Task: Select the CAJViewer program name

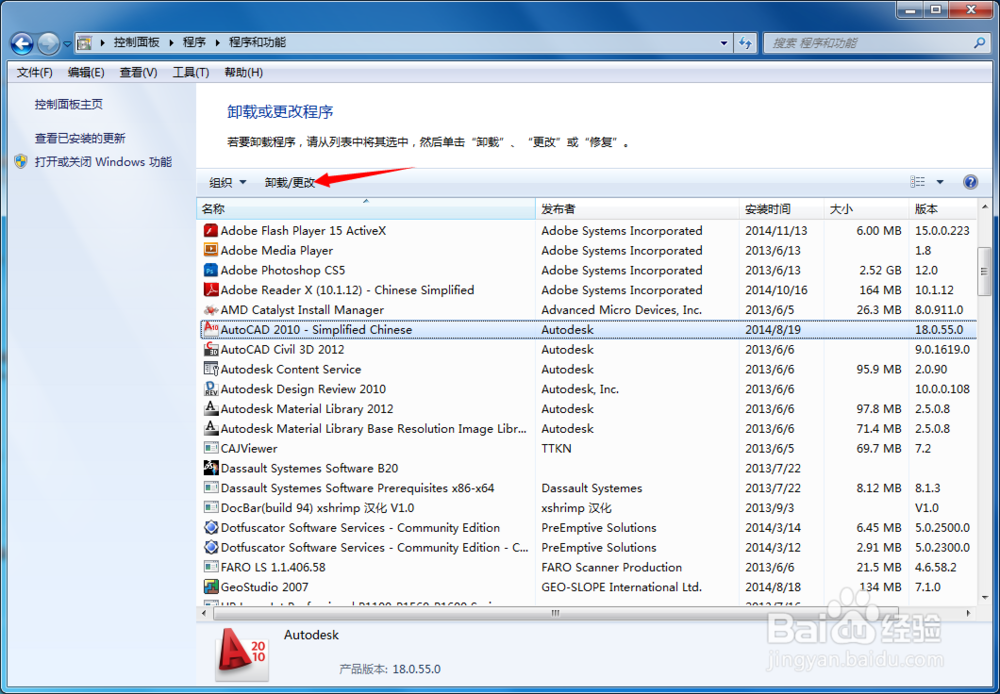Action: click(x=249, y=448)
